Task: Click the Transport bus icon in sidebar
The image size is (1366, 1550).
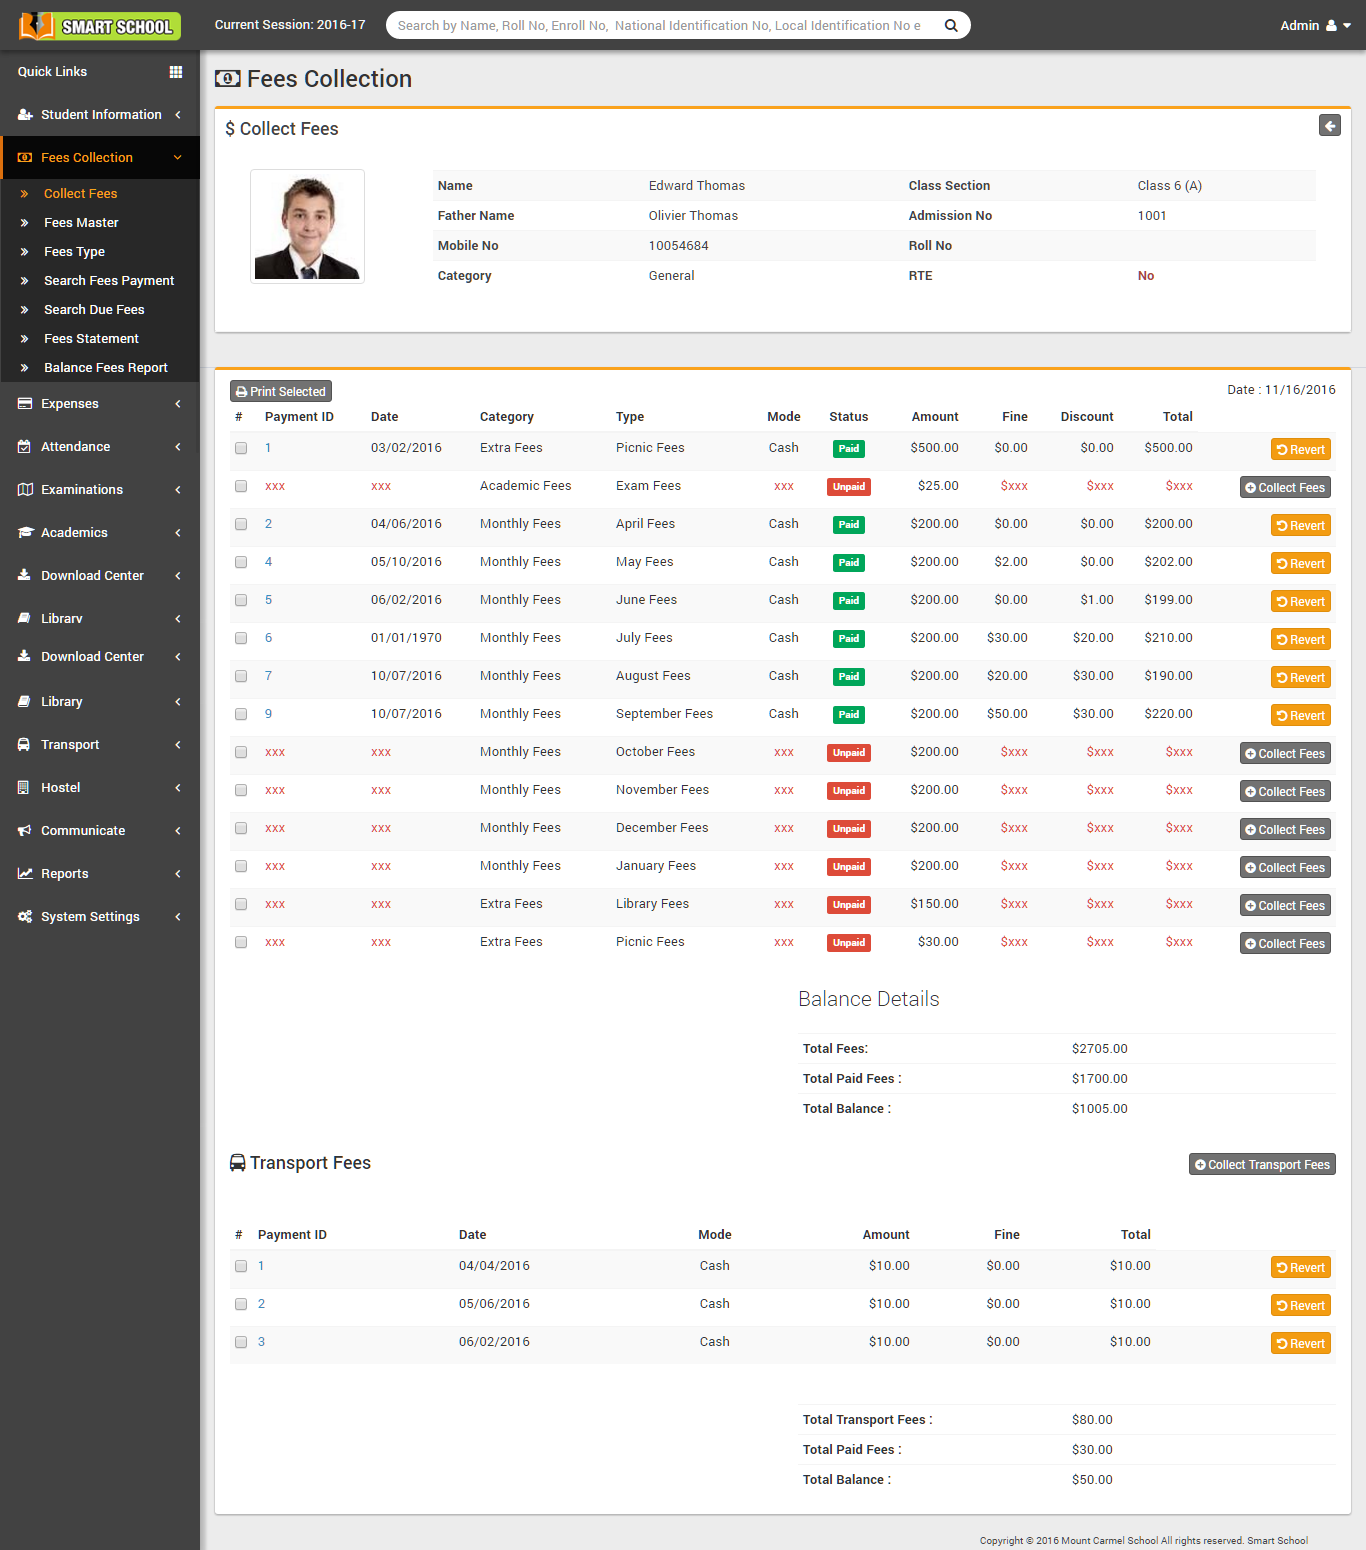Action: click(23, 744)
